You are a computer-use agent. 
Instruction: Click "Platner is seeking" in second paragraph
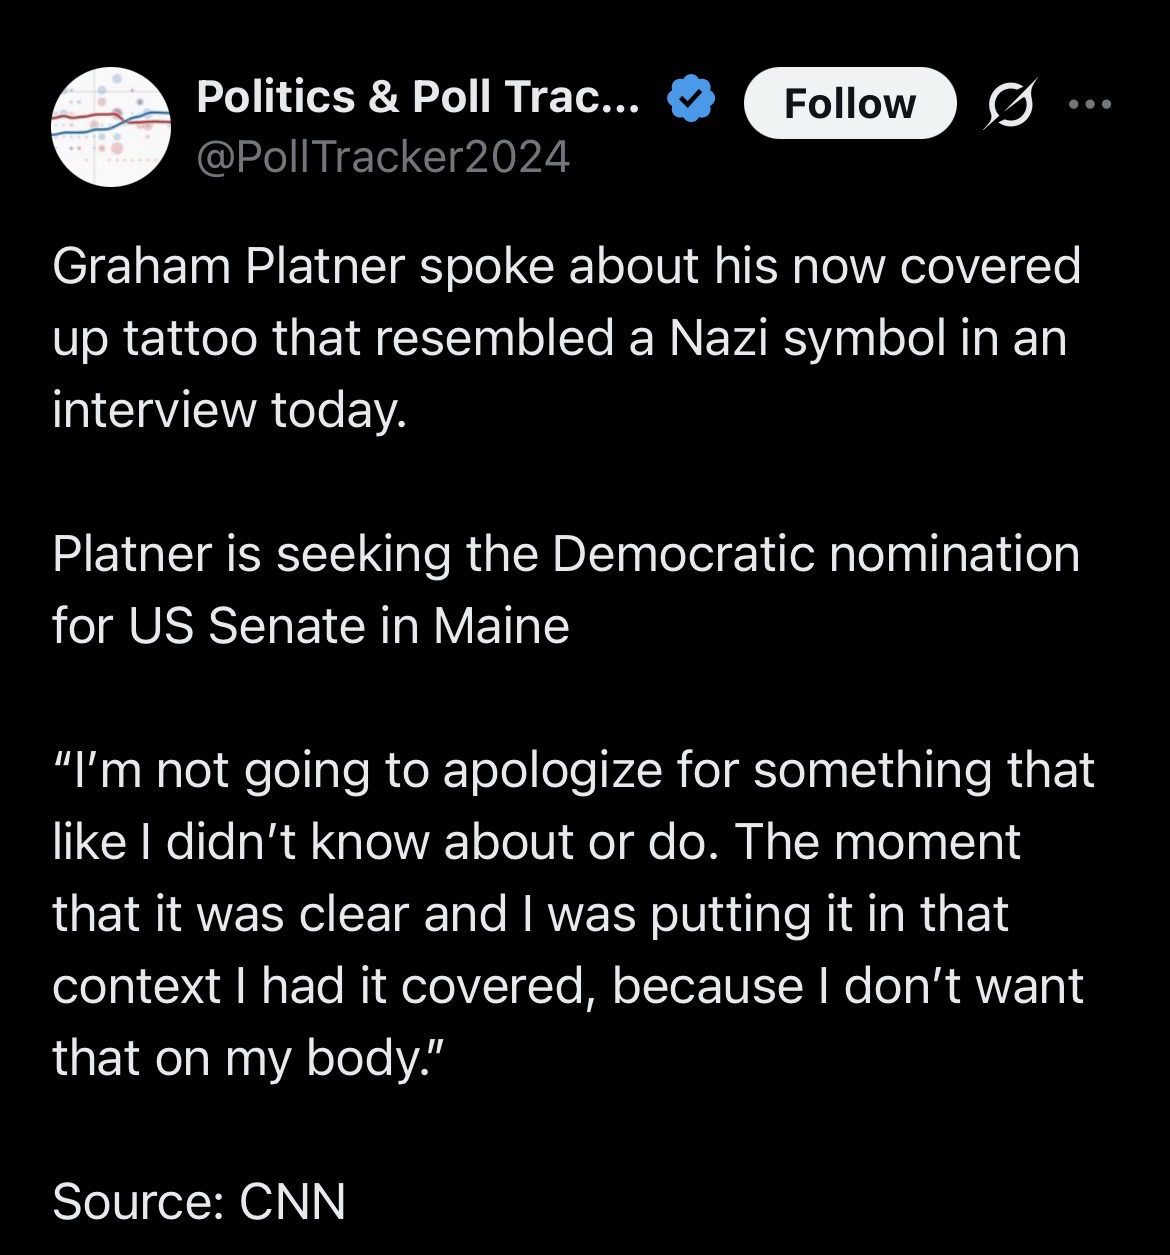pyautogui.click(x=251, y=554)
